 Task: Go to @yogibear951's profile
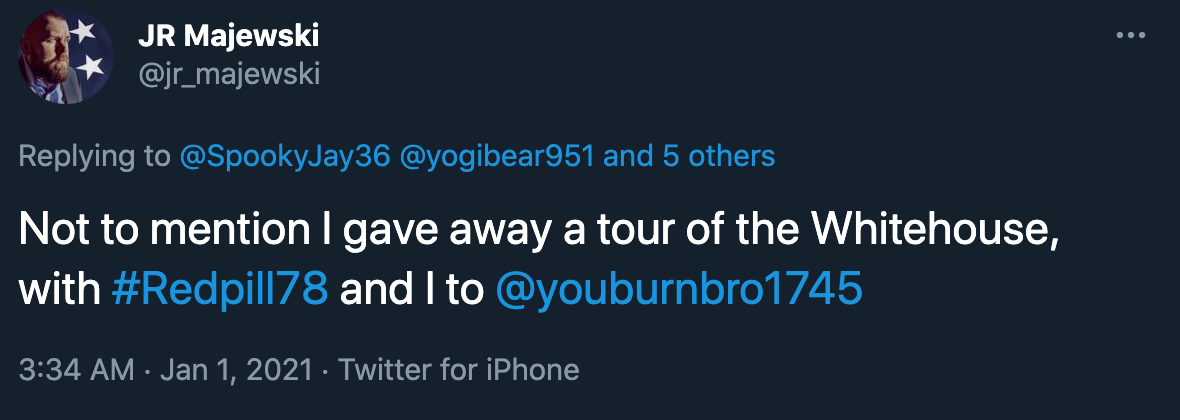tap(498, 156)
